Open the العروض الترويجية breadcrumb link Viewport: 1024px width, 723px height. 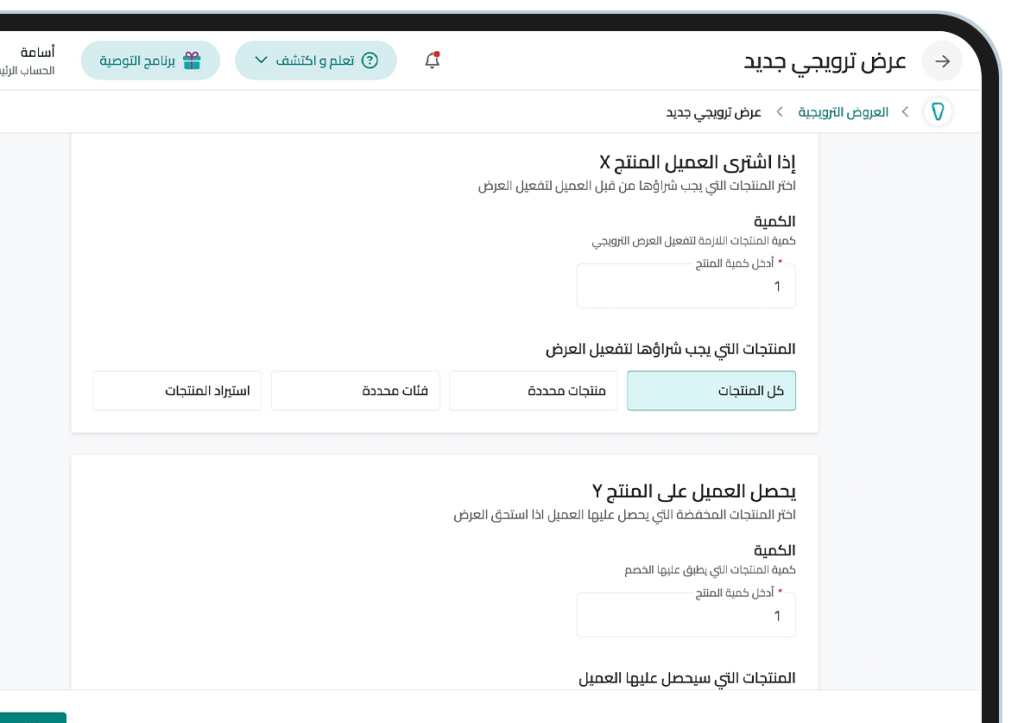pyautogui.click(x=842, y=111)
